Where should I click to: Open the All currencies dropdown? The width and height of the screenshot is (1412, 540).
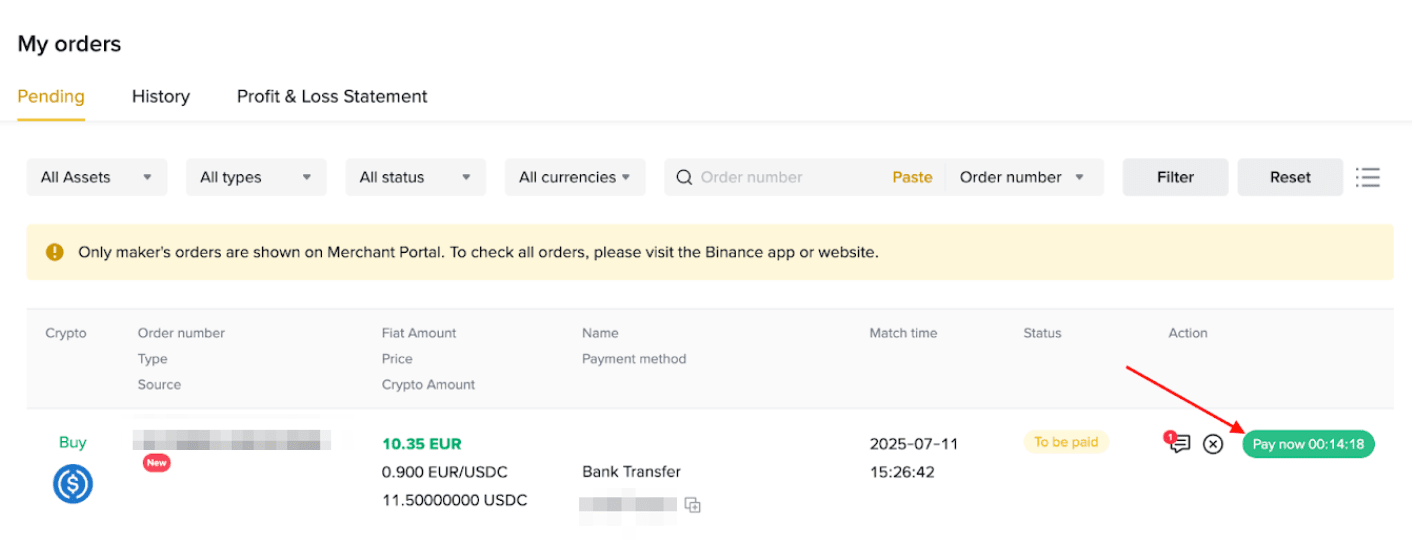pos(575,177)
